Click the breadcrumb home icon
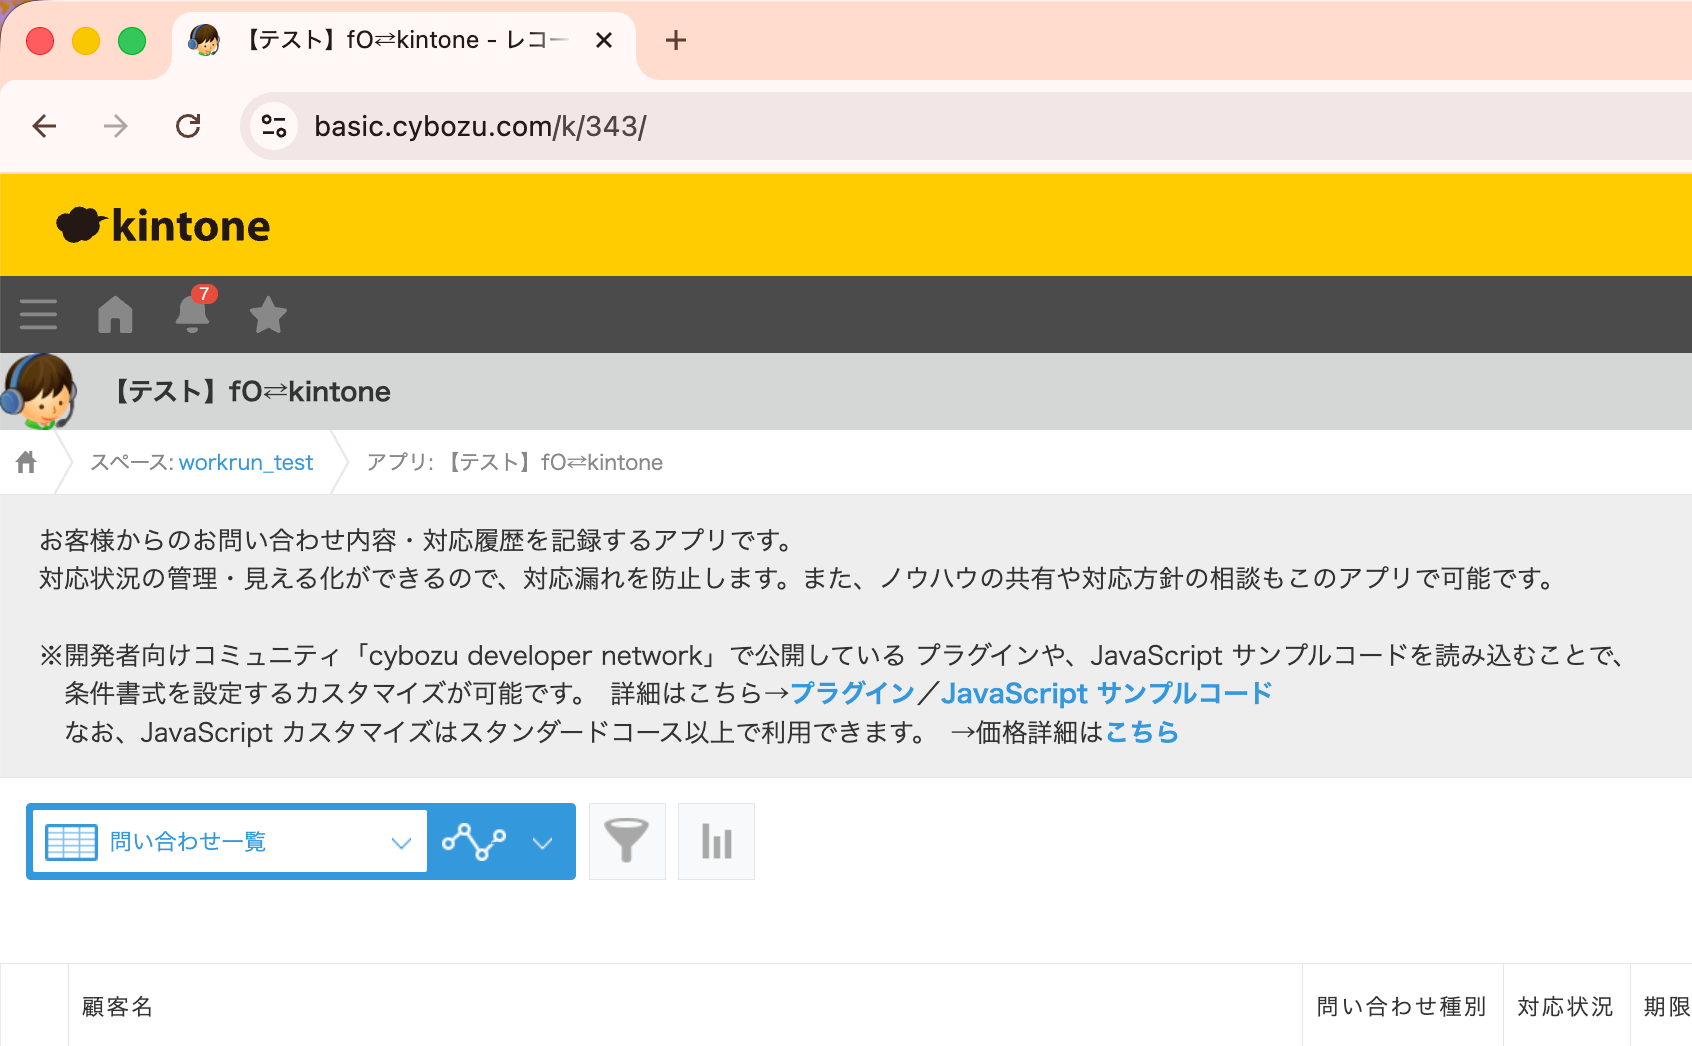The image size is (1692, 1046). tap(27, 462)
